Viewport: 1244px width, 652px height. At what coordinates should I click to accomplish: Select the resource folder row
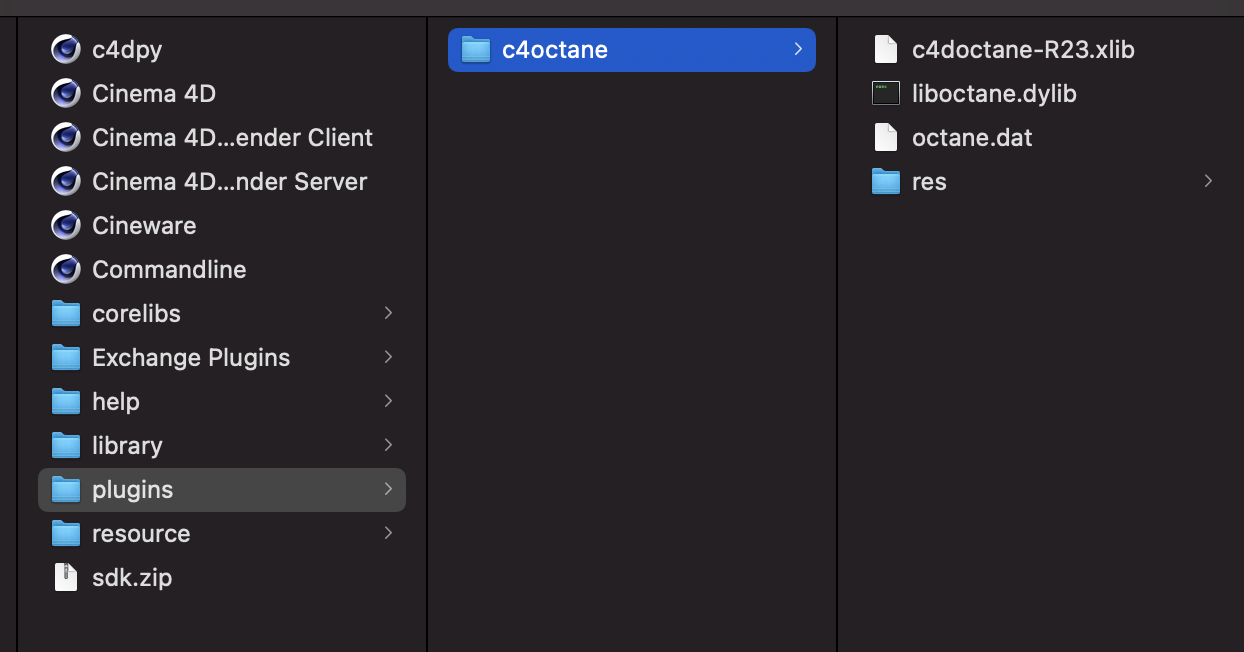140,533
